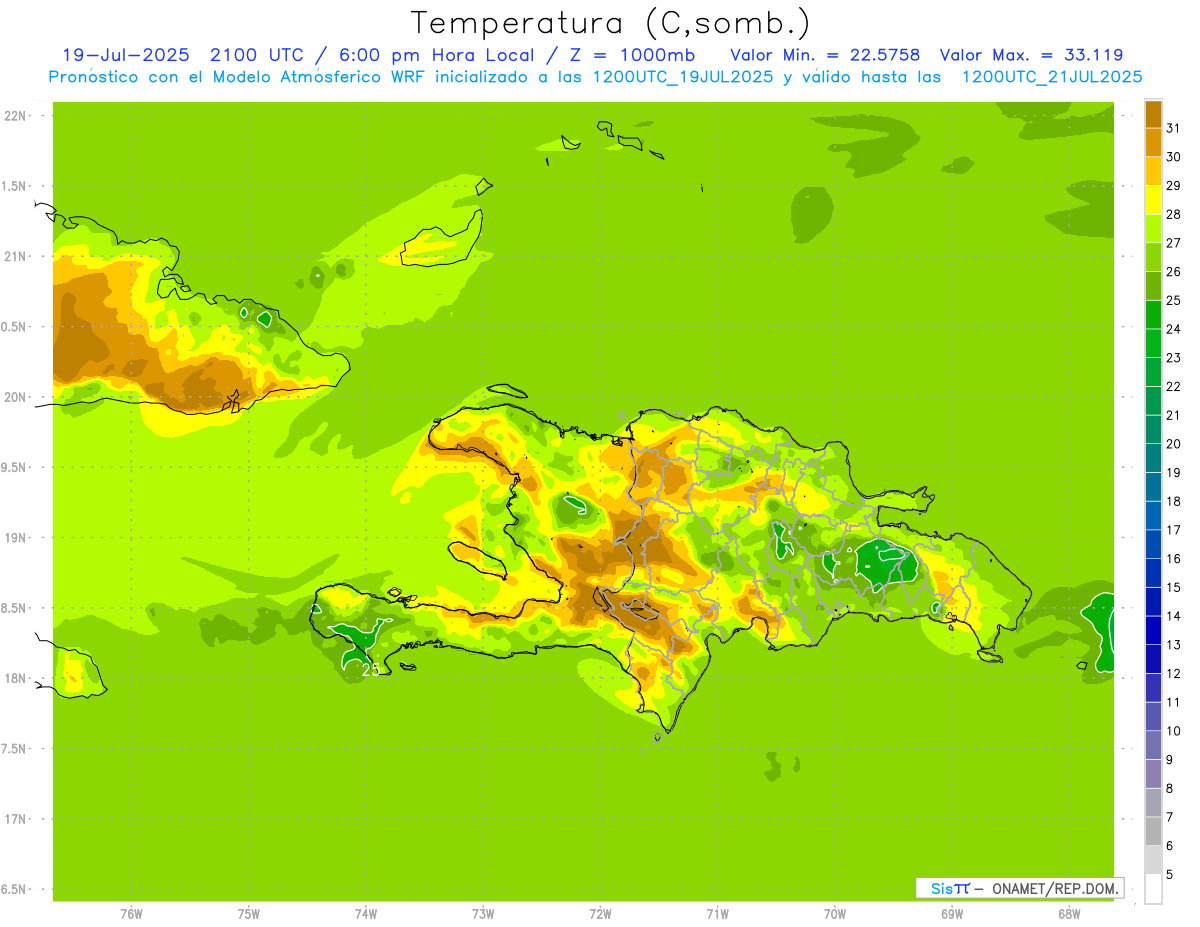Click the "21N" latitude axis label
This screenshot has height=927, width=1200.
(15, 256)
